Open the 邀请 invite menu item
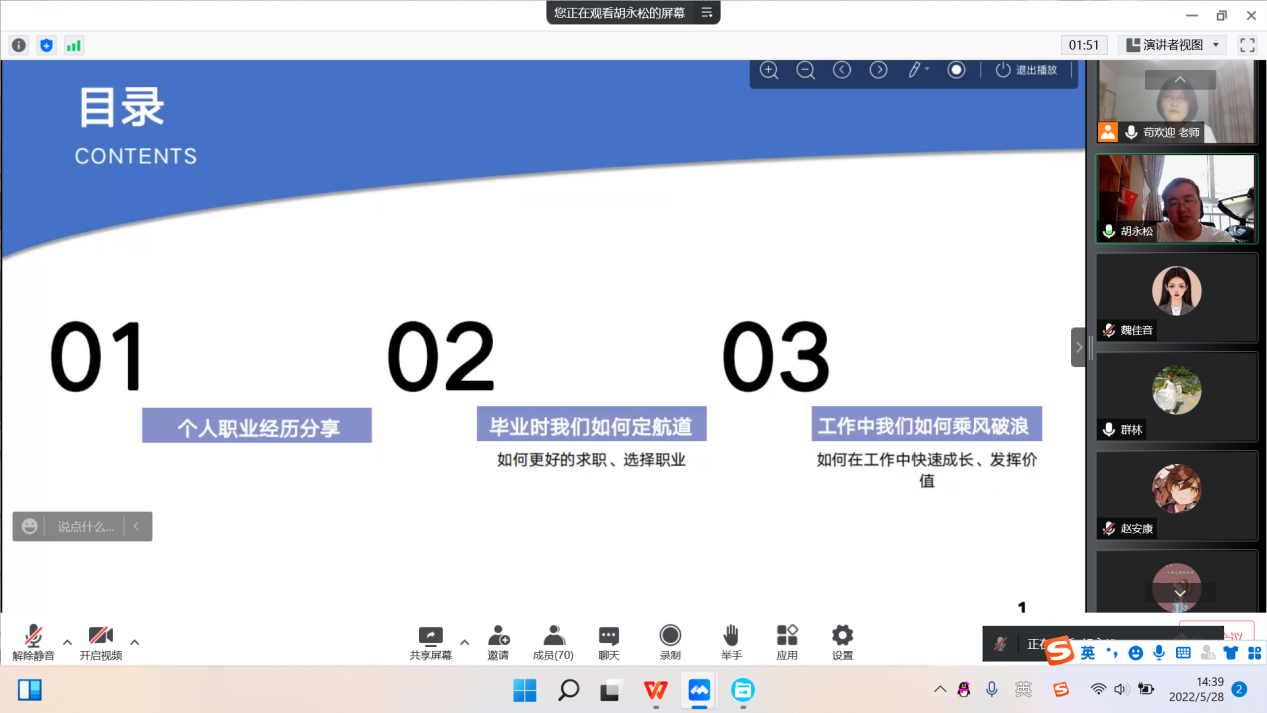The height and width of the screenshot is (713, 1267). [498, 642]
